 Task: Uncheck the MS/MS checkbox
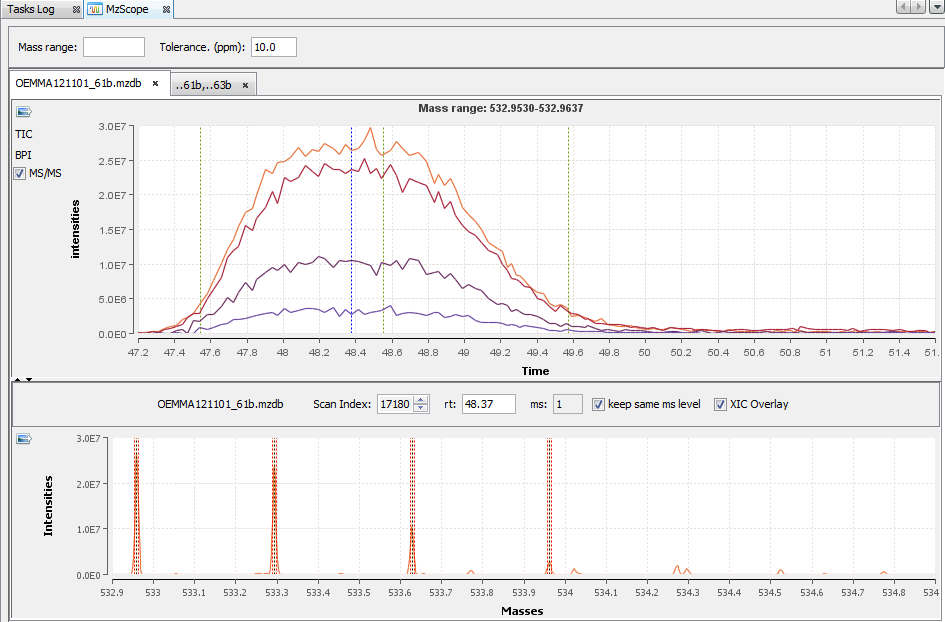pos(20,174)
